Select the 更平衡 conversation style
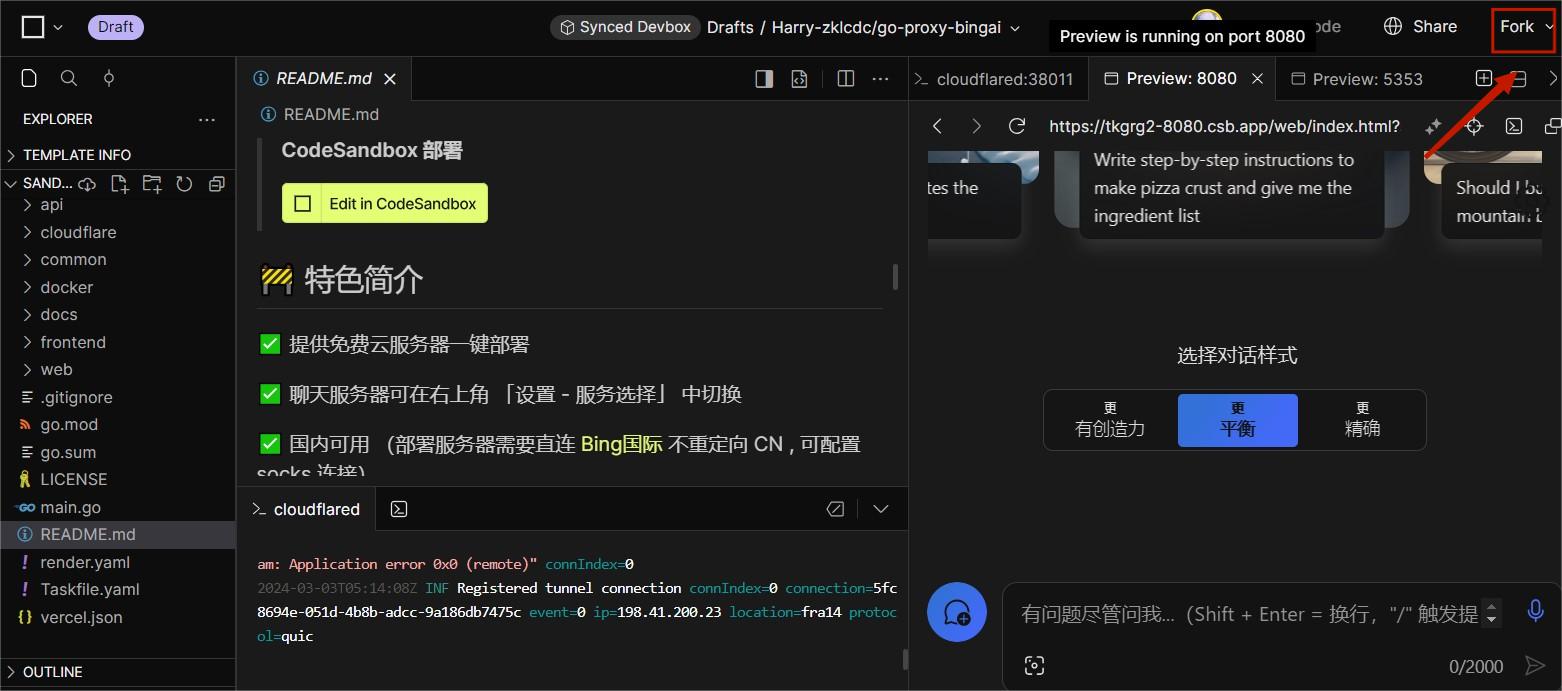 (x=1238, y=420)
